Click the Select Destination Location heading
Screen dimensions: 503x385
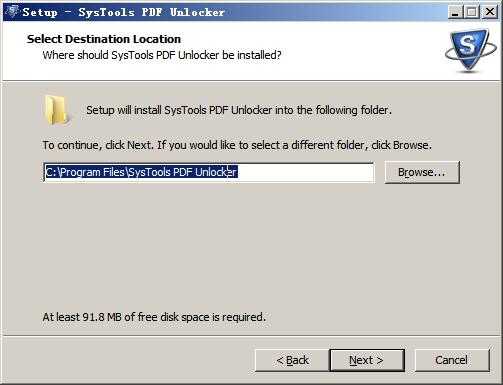point(104,39)
